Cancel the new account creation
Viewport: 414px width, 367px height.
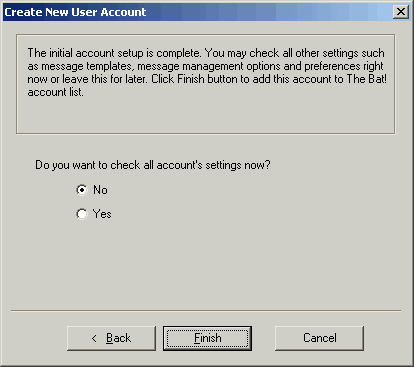(319, 338)
